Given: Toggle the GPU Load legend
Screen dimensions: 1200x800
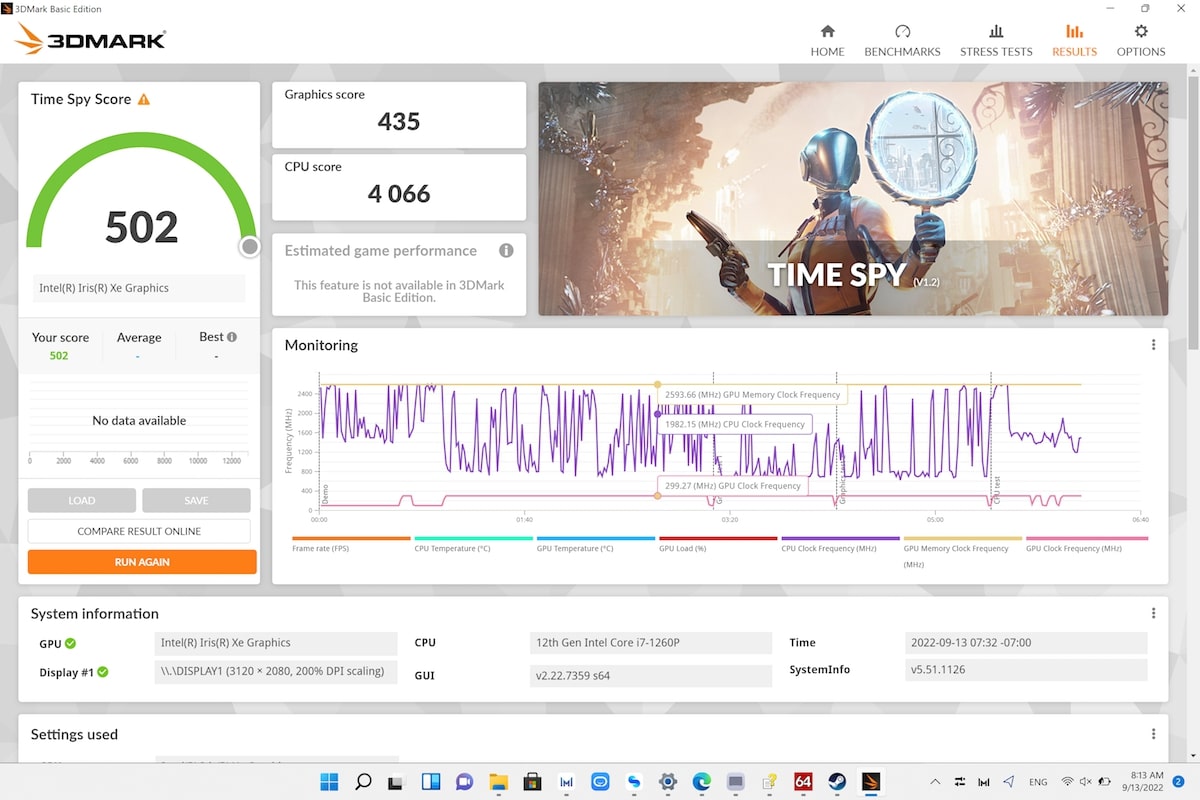Looking at the screenshot, I should (x=717, y=544).
